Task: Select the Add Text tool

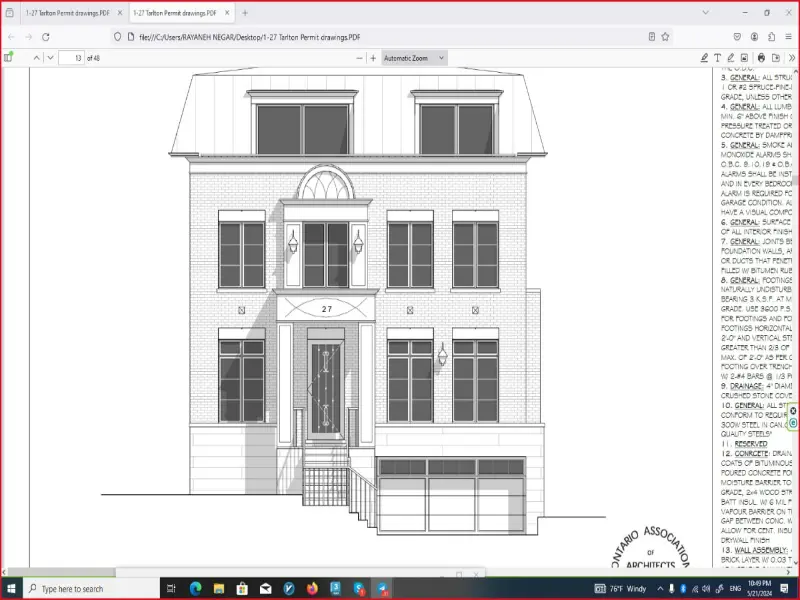Action: click(717, 58)
